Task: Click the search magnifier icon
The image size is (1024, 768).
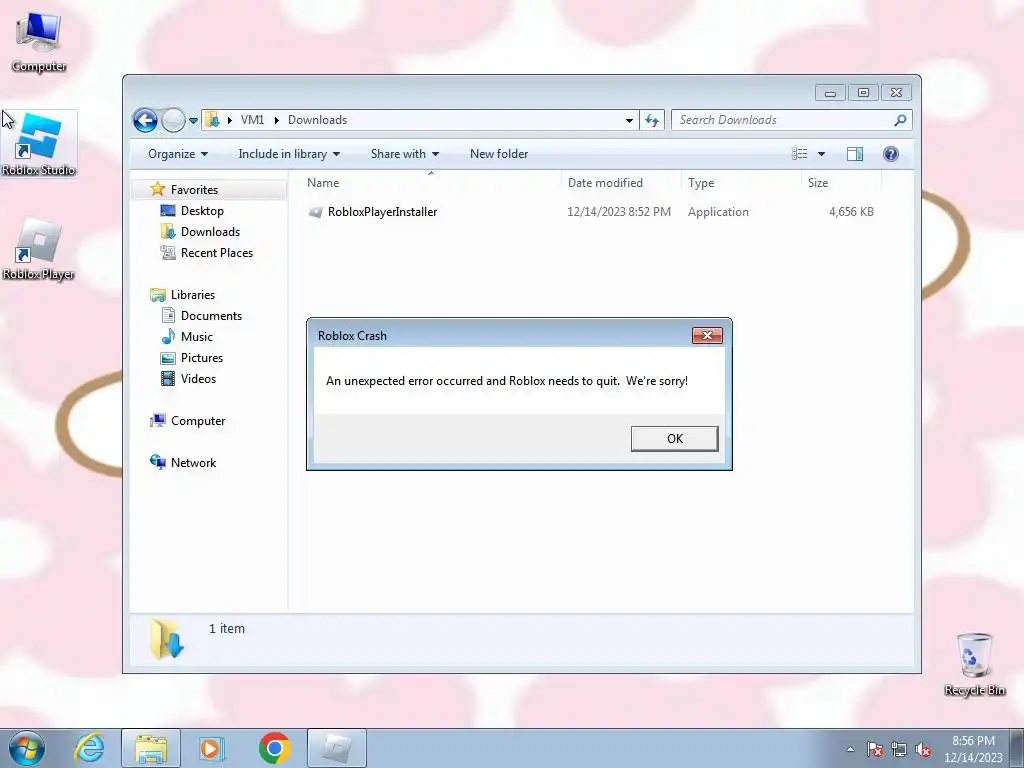Action: point(901,120)
